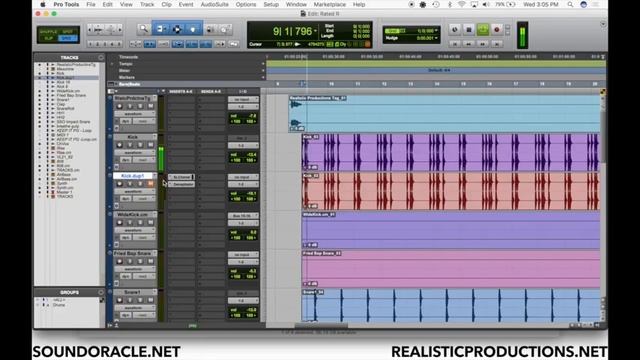Record-enable the WideKick.cm track

point(120,222)
